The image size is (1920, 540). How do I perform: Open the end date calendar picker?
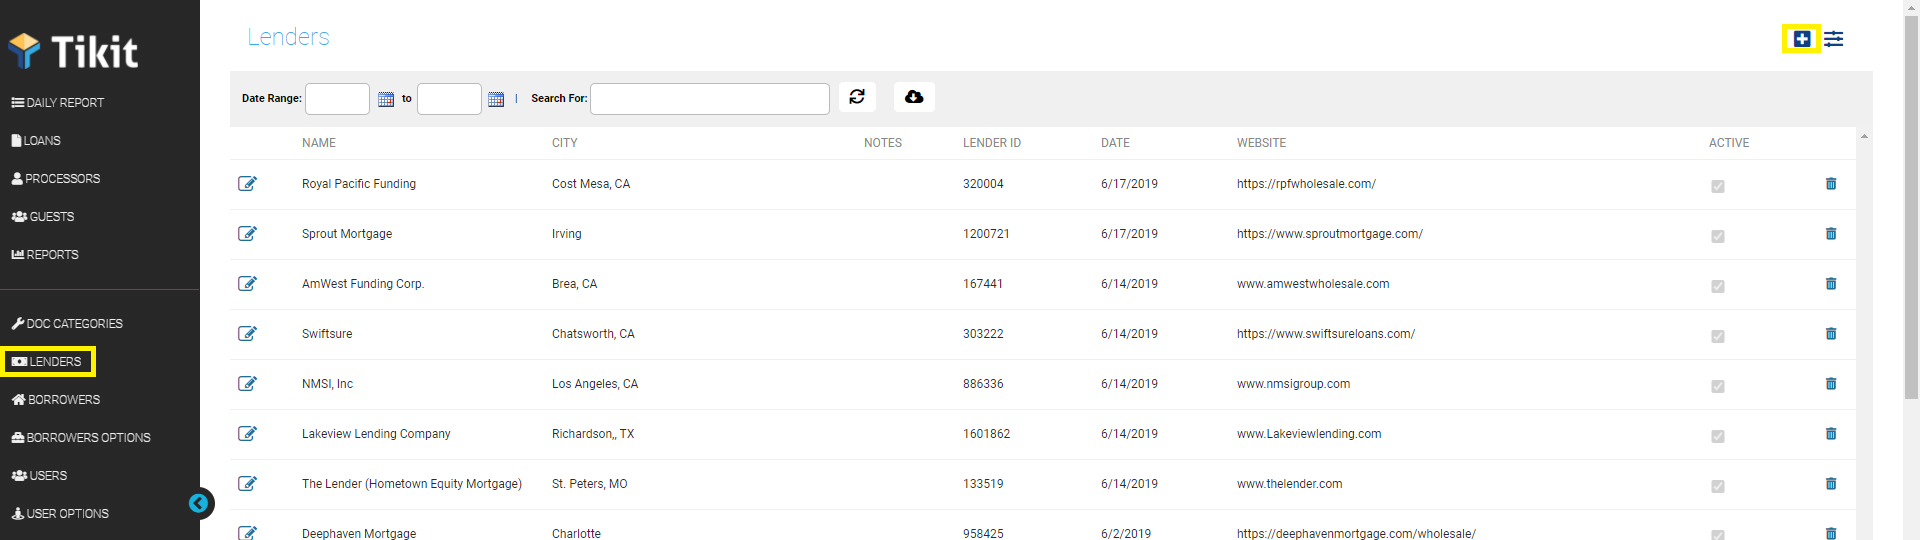pyautogui.click(x=496, y=99)
